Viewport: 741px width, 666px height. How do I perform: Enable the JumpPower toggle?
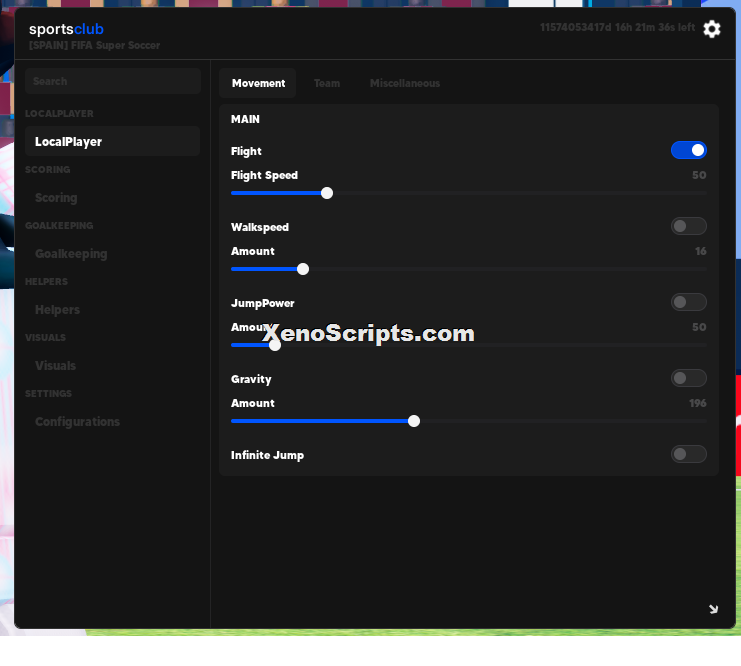[689, 302]
